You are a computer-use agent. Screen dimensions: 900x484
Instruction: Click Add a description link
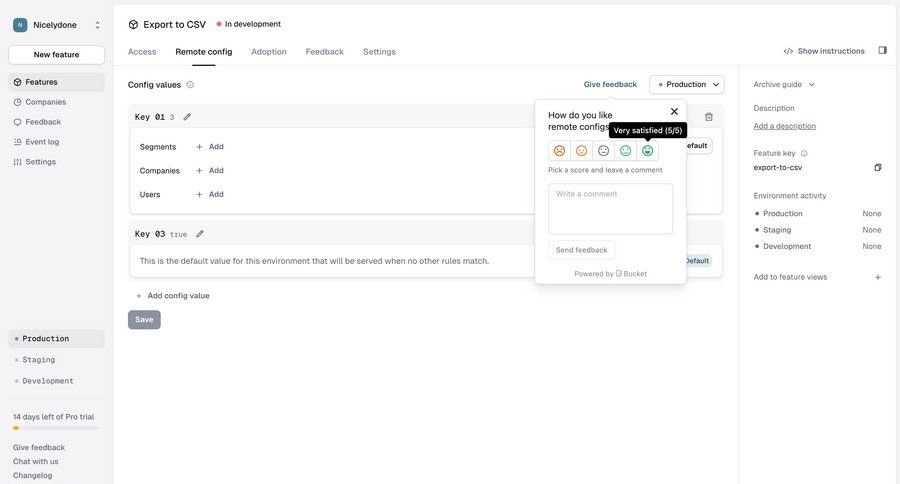(785, 126)
